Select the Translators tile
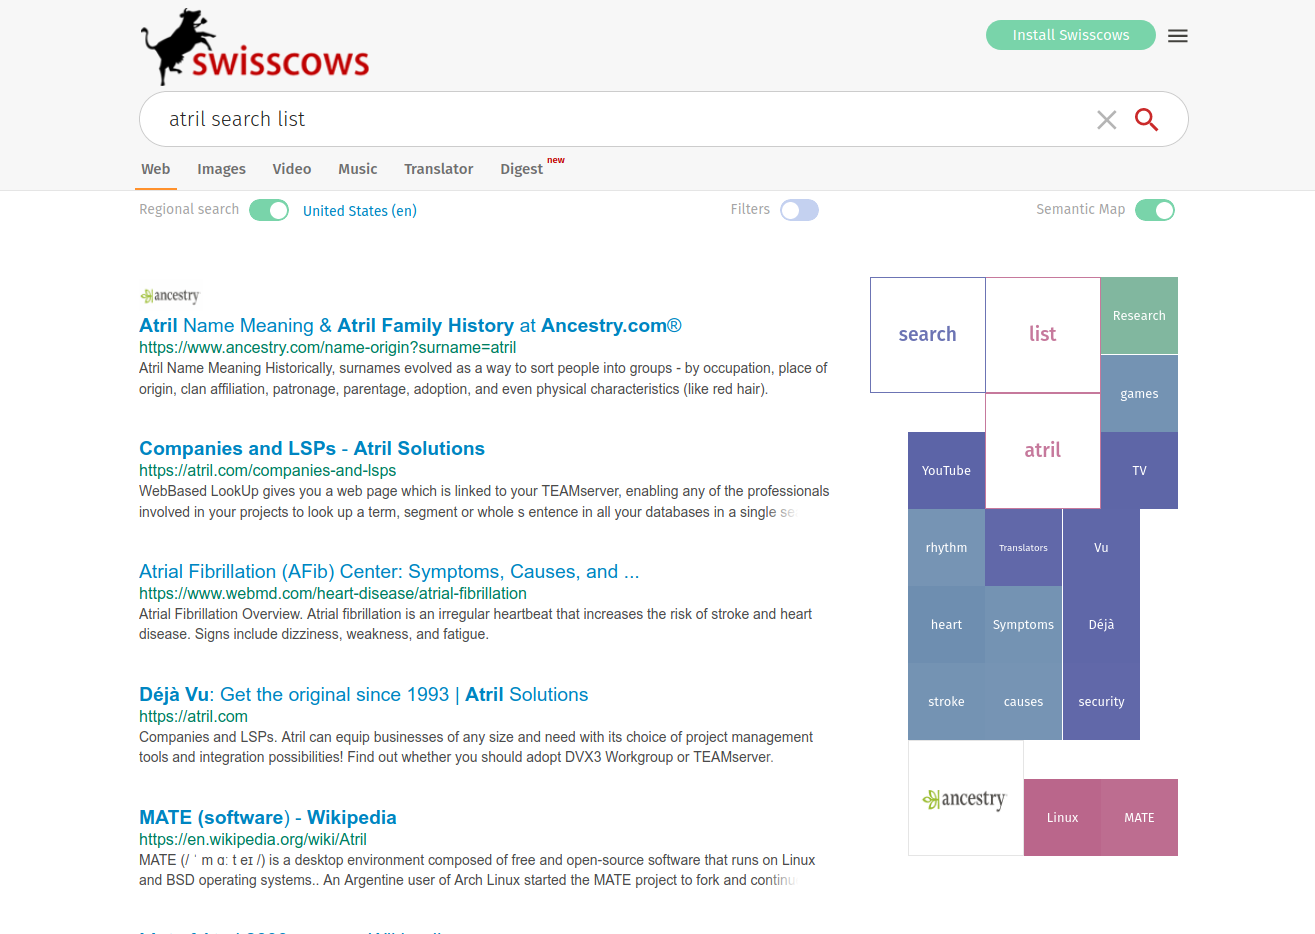Viewport: 1315px width, 934px height. (1023, 548)
